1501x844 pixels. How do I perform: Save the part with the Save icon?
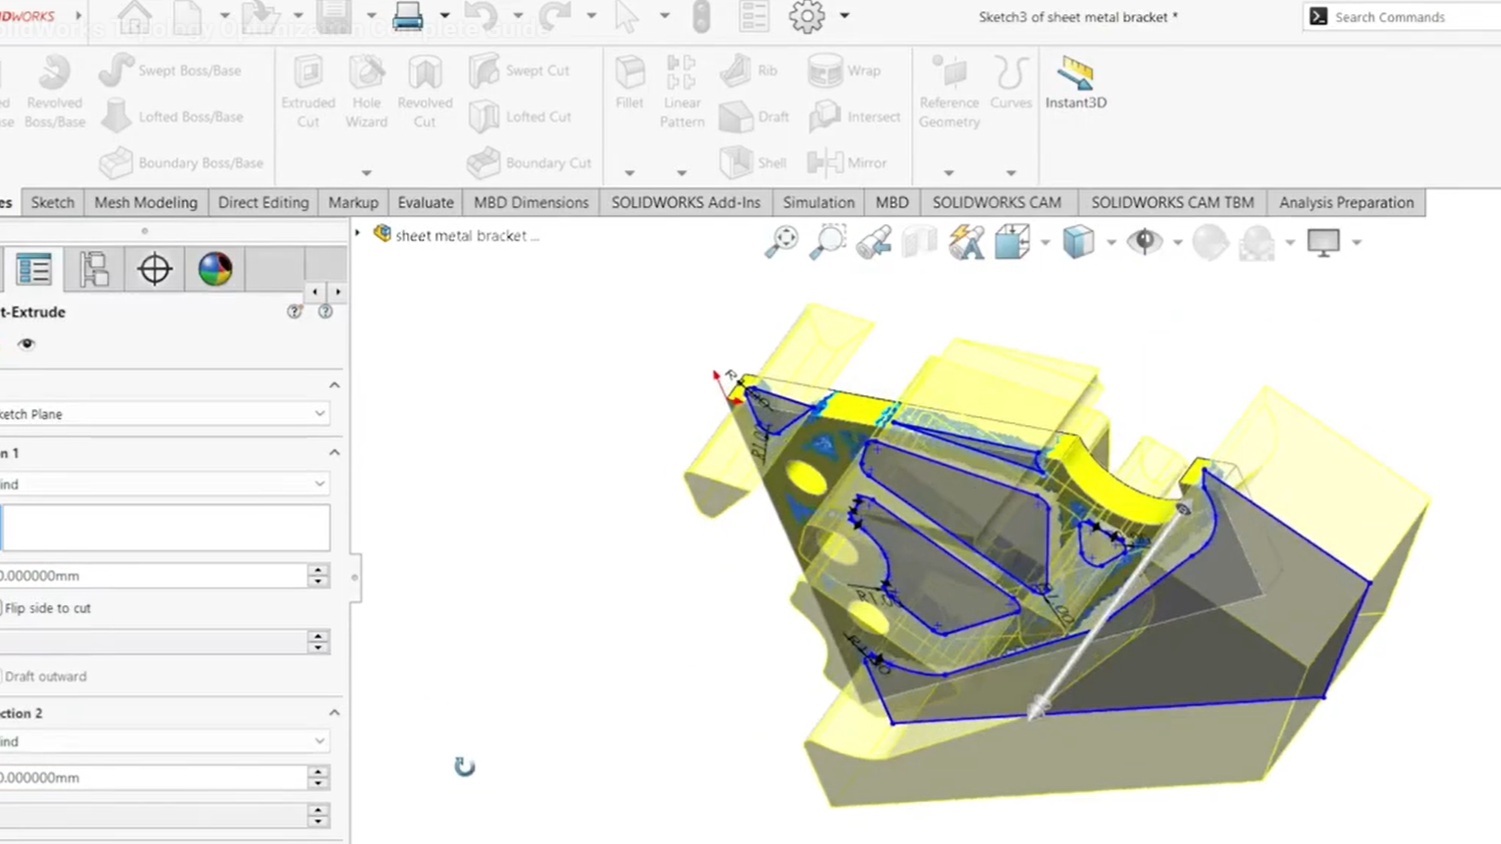(x=334, y=16)
